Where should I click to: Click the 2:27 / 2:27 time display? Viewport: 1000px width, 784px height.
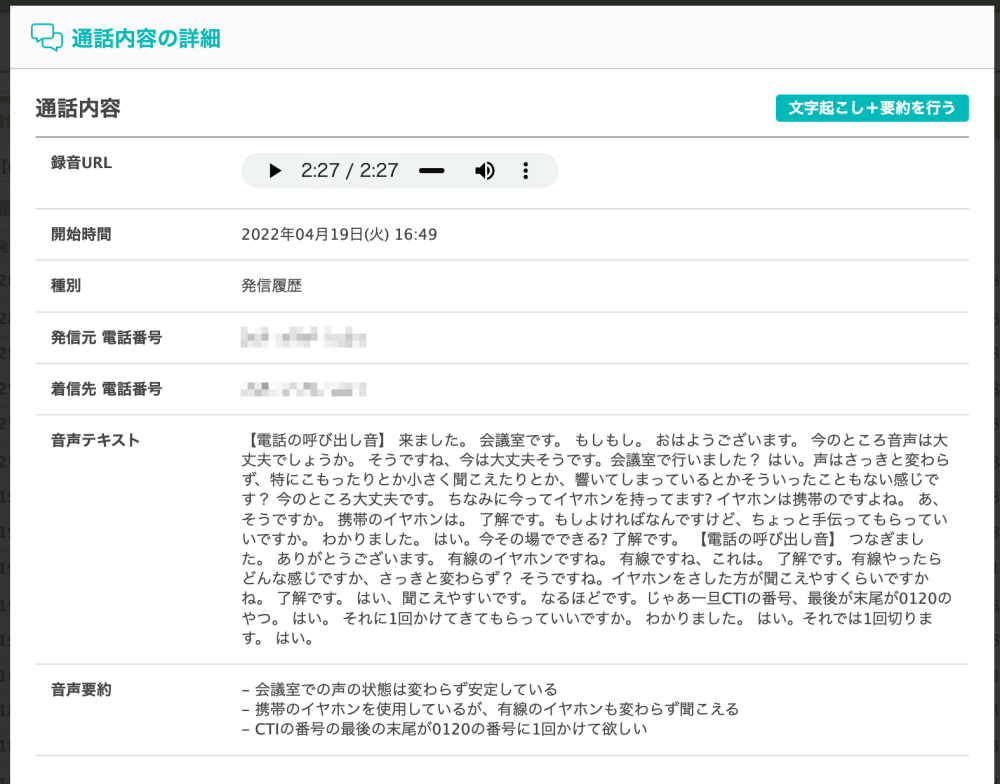pyautogui.click(x=349, y=171)
